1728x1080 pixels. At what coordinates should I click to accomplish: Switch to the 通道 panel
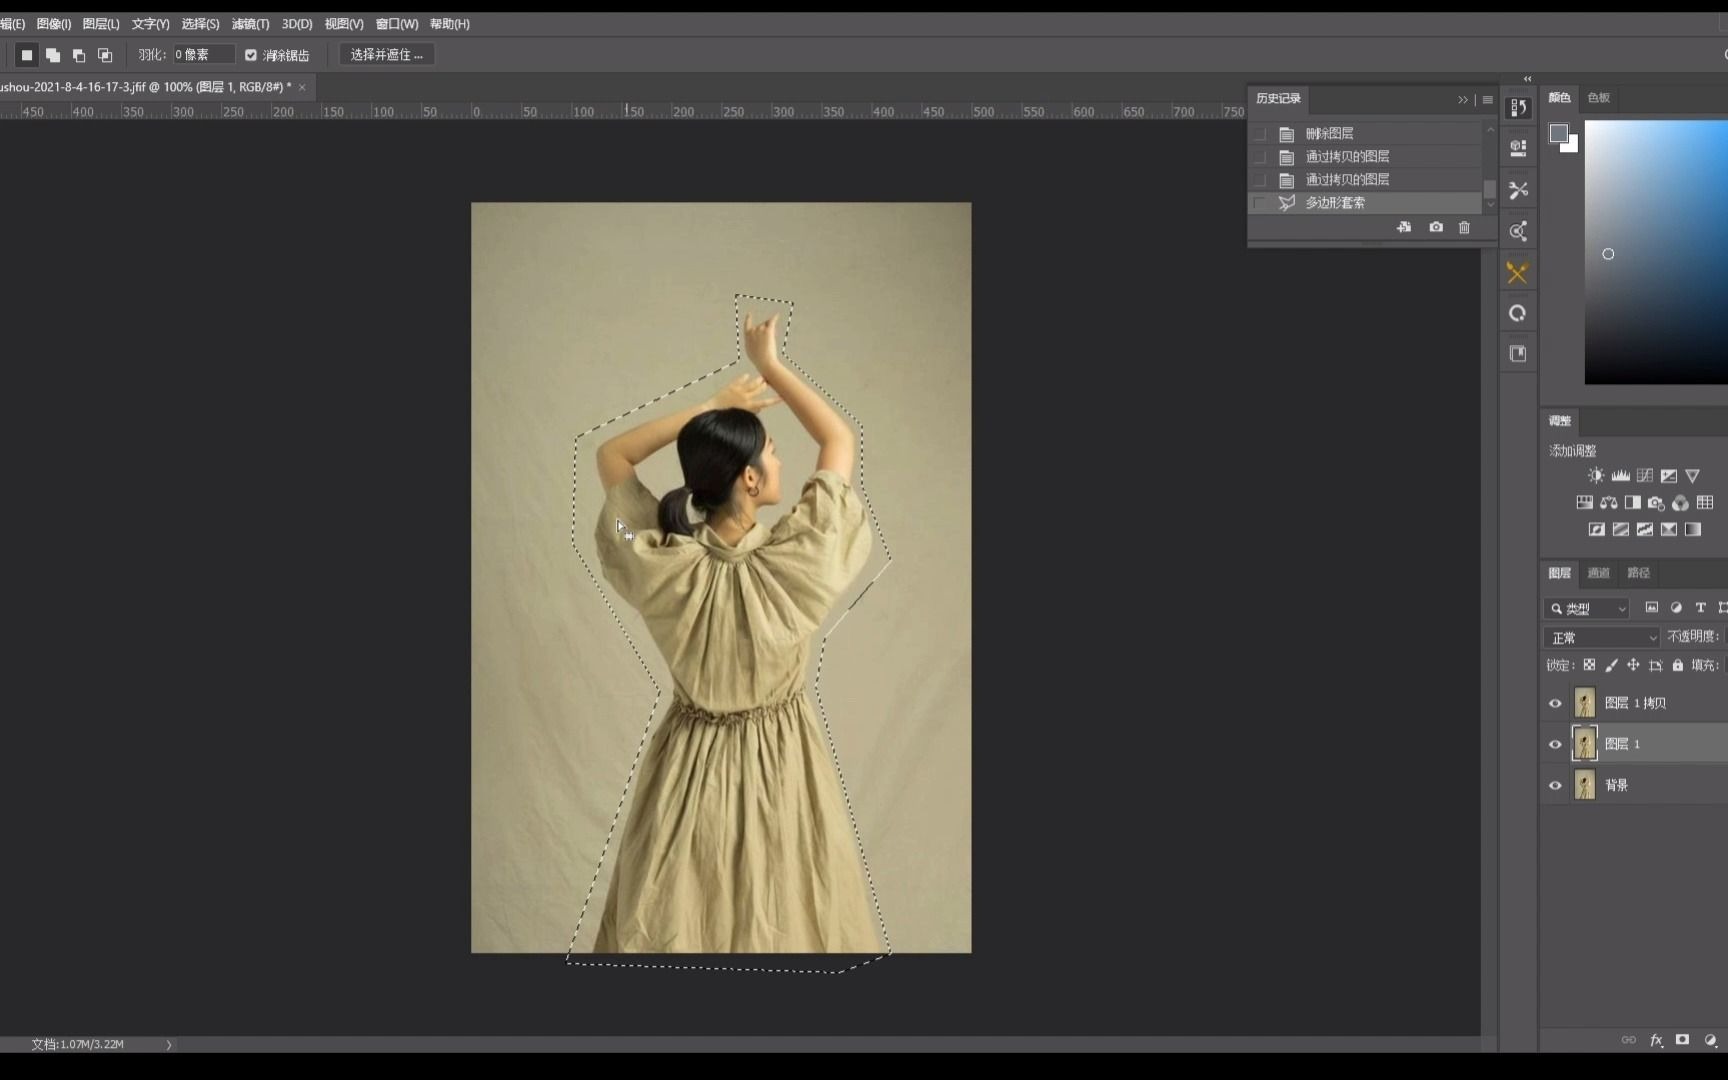1597,572
